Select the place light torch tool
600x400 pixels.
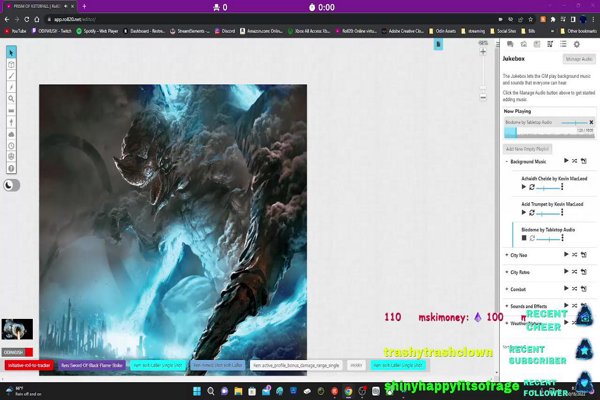point(11,122)
